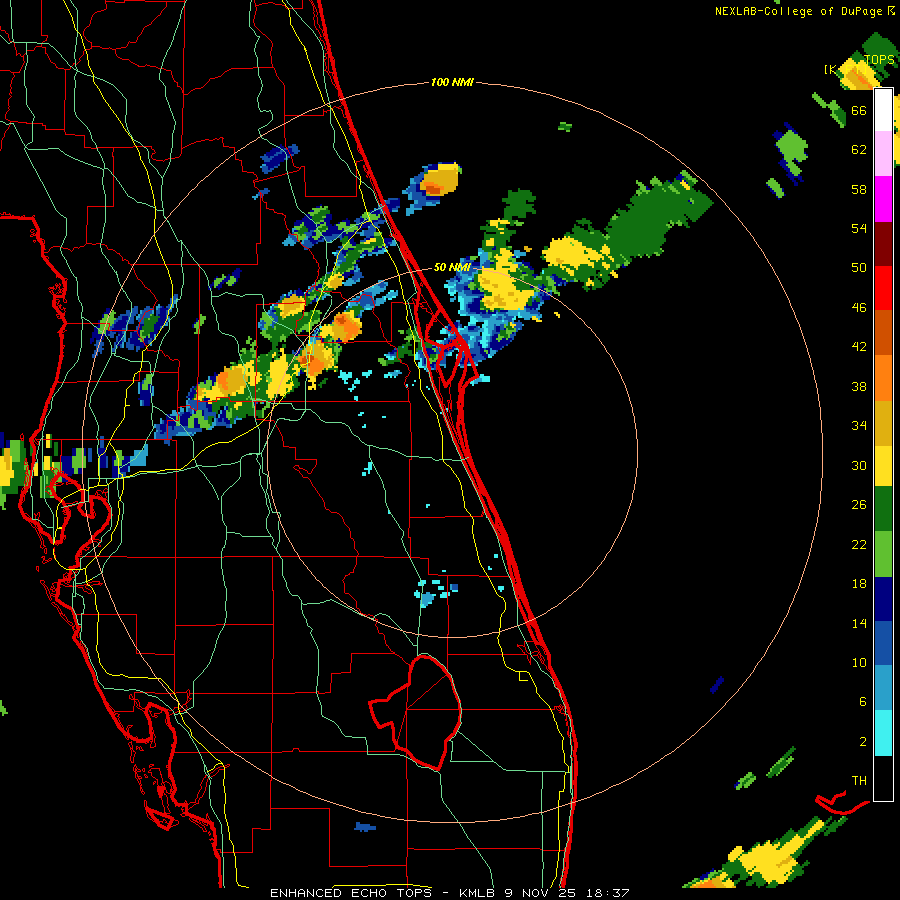Select the light green legend swatch
The height and width of the screenshot is (900, 900).
(883, 554)
